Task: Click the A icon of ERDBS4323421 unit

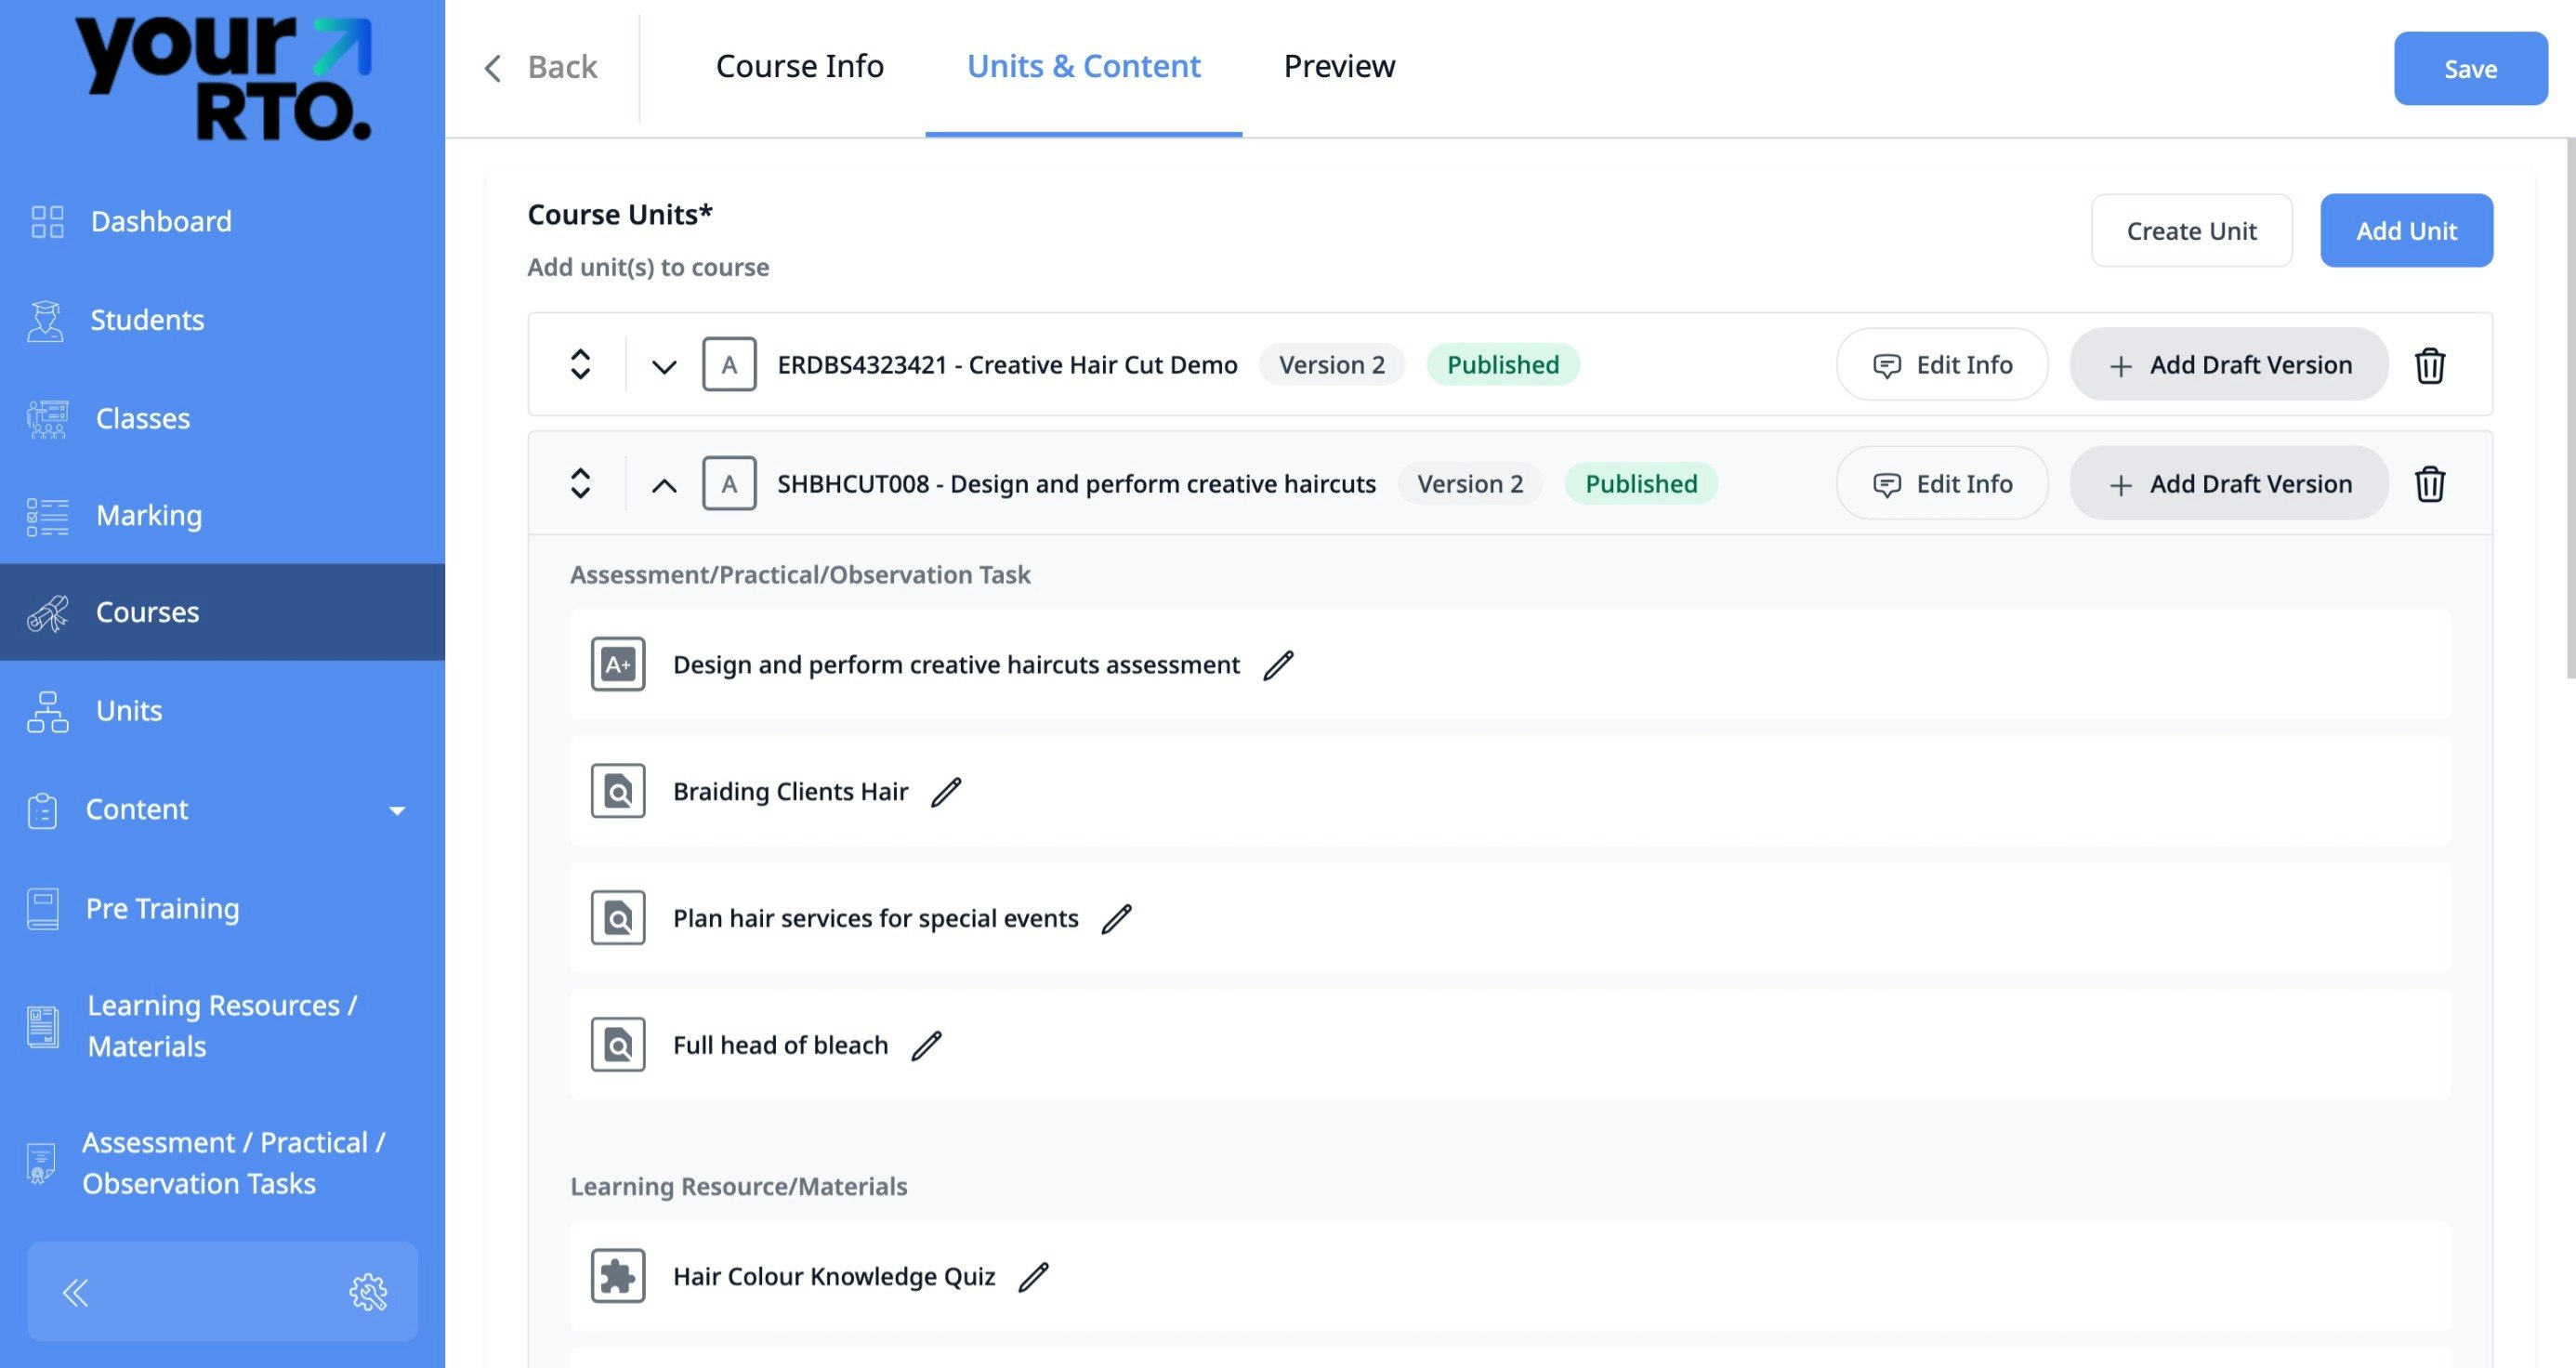Action: tap(729, 364)
